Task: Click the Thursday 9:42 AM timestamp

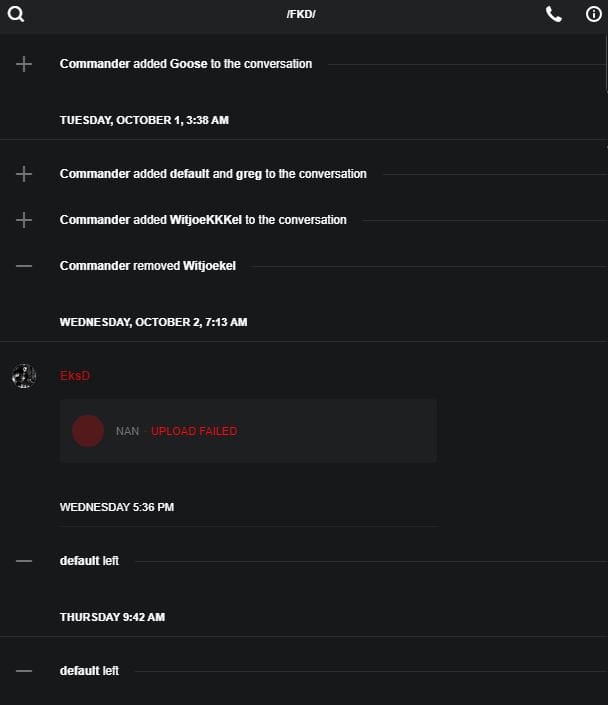Action: click(112, 617)
